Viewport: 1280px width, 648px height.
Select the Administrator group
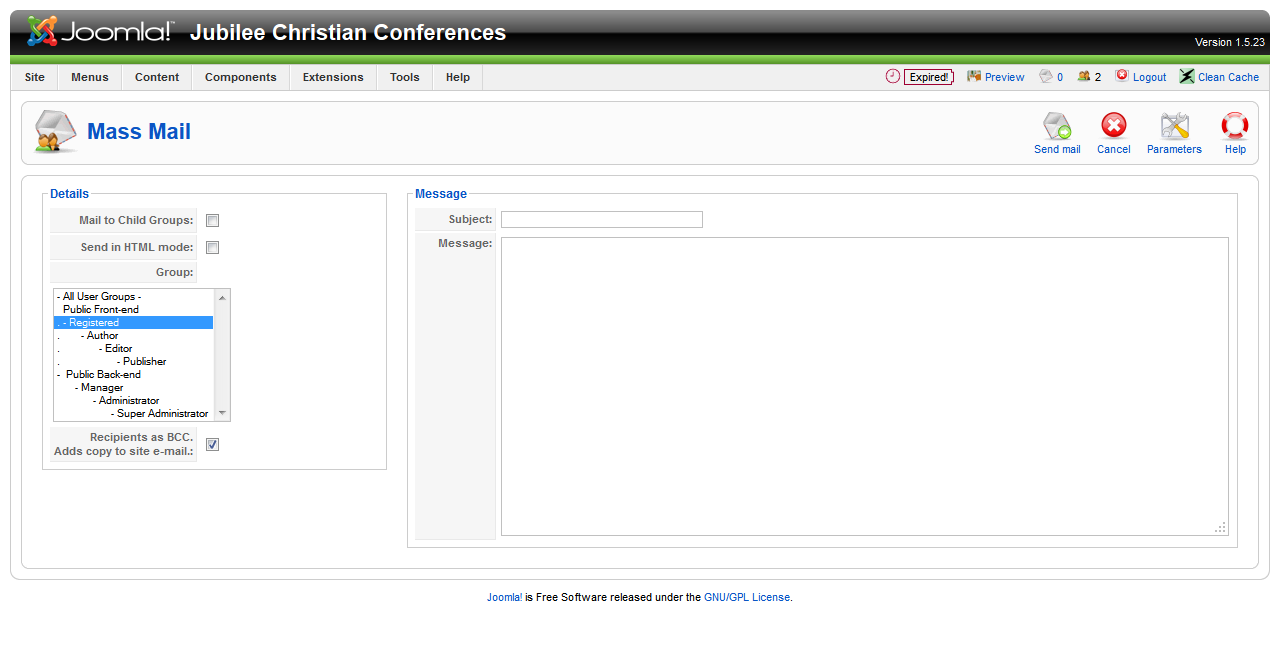pos(134,400)
